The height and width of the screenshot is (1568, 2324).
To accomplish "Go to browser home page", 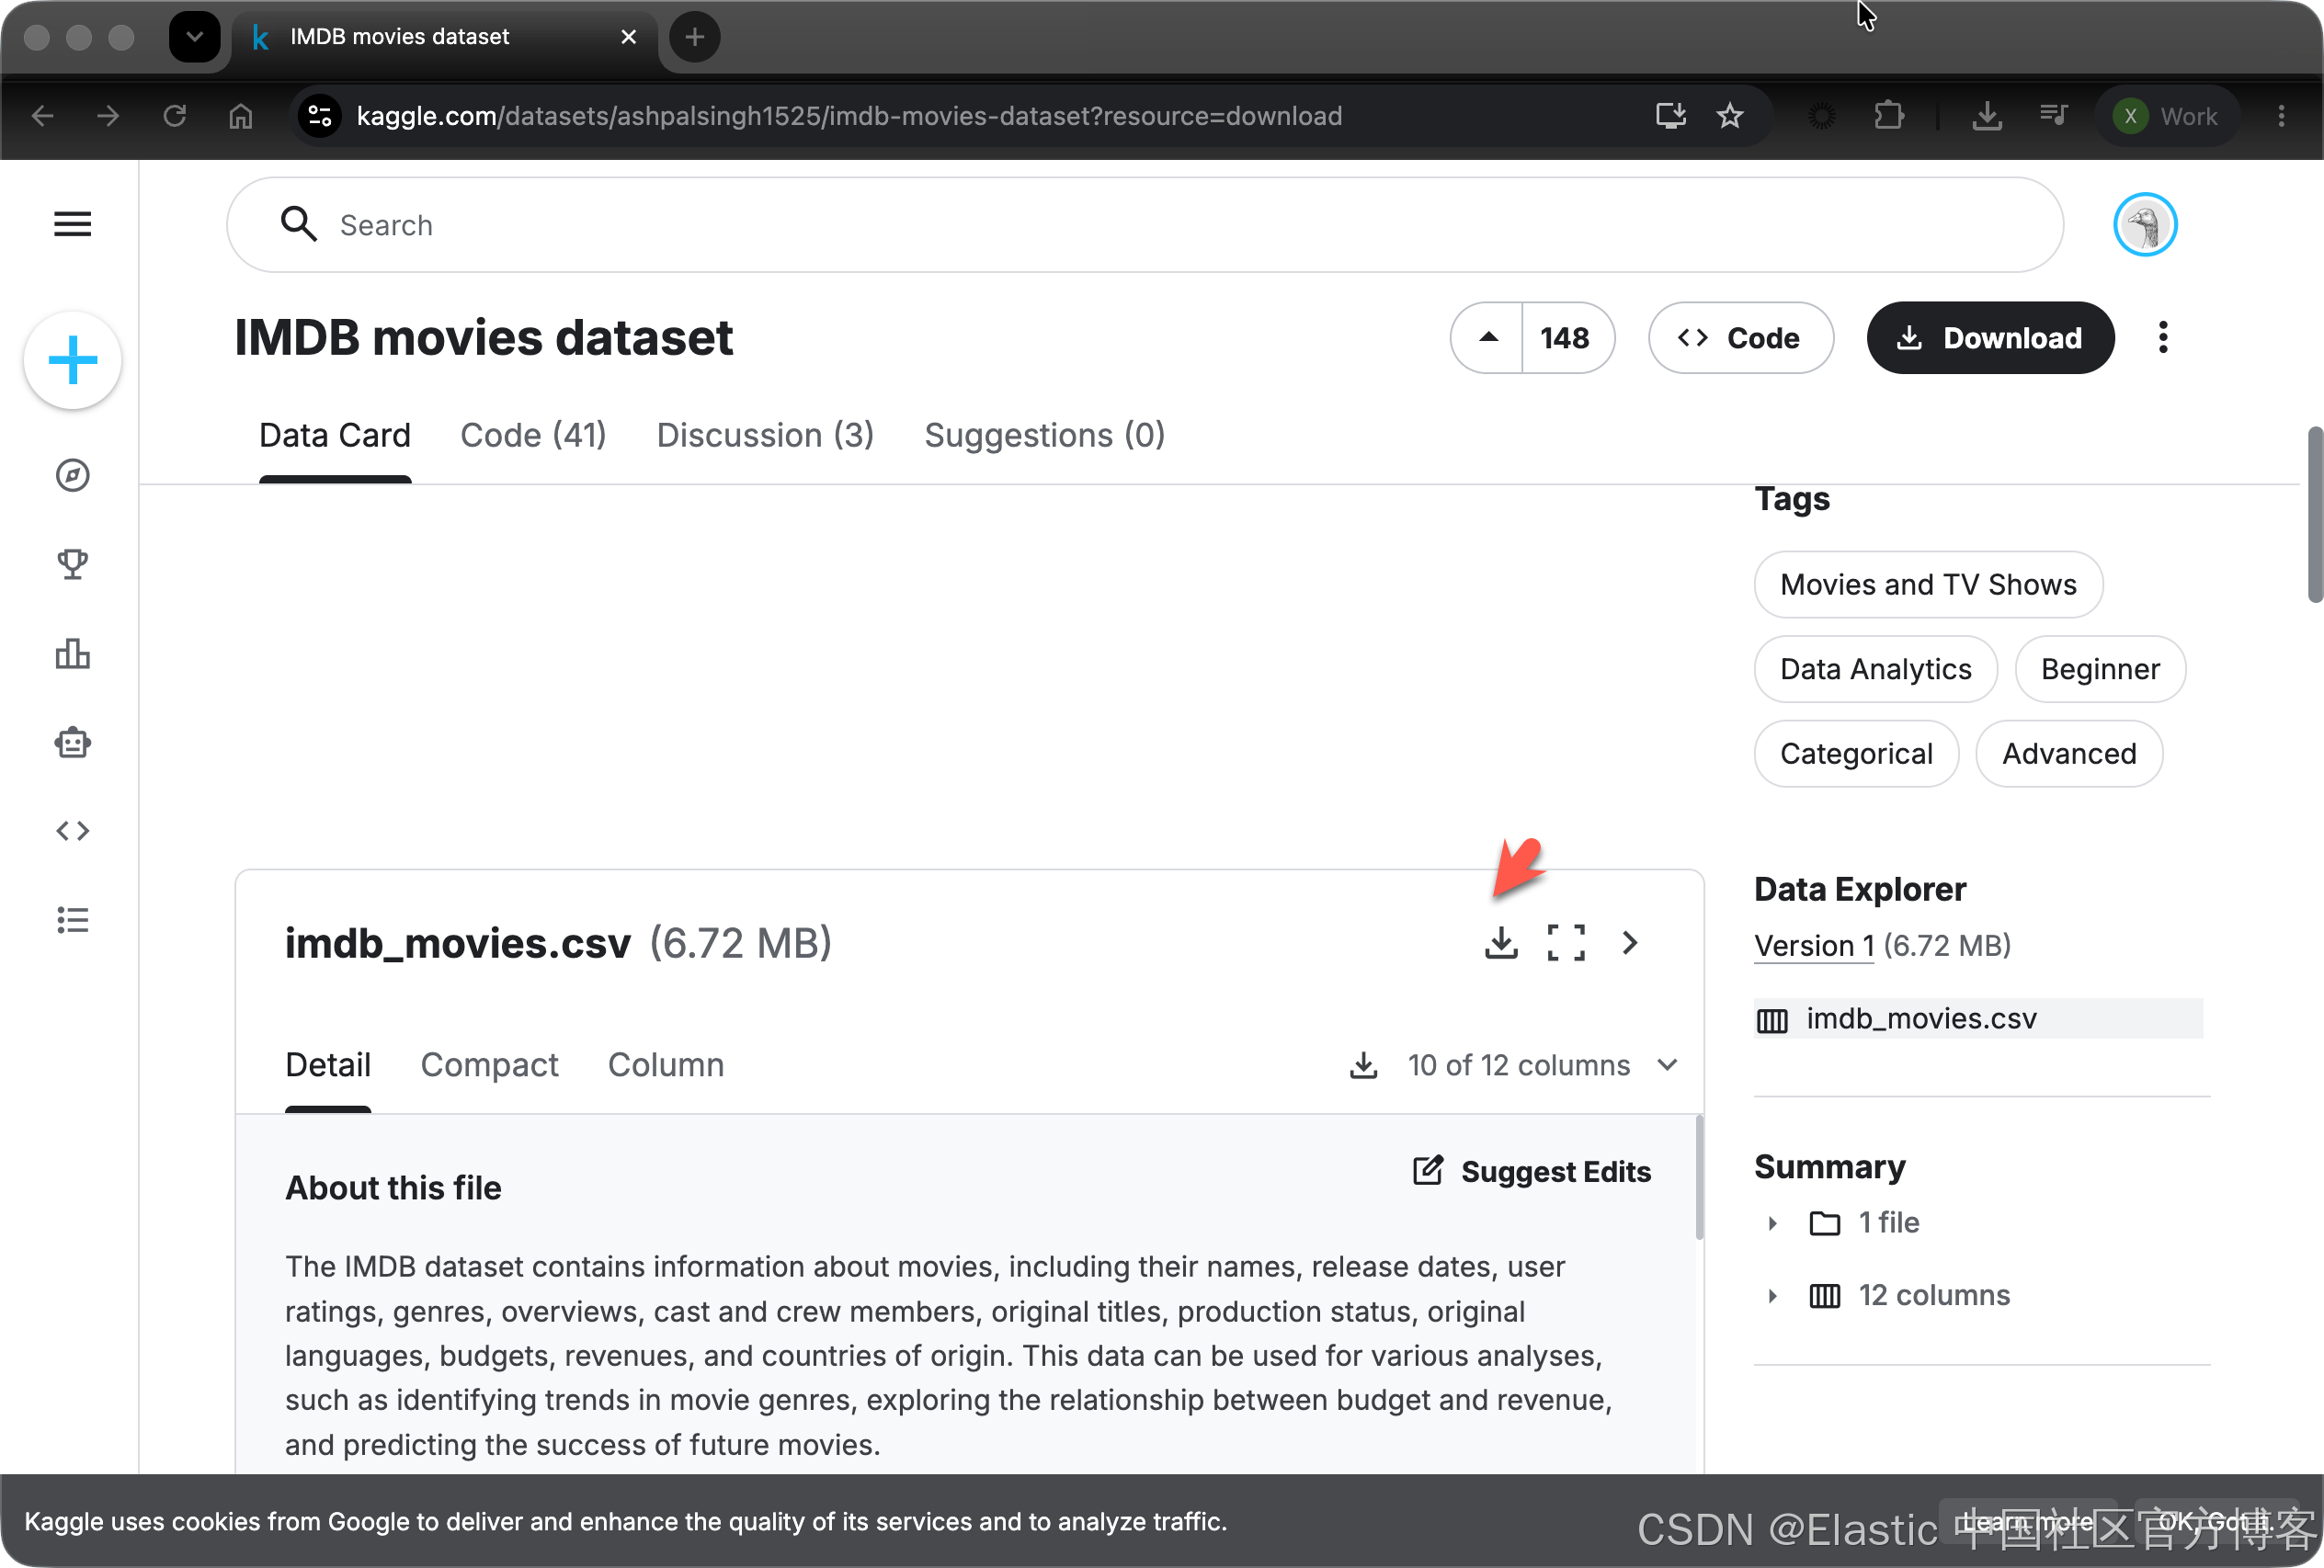I will (x=241, y=116).
